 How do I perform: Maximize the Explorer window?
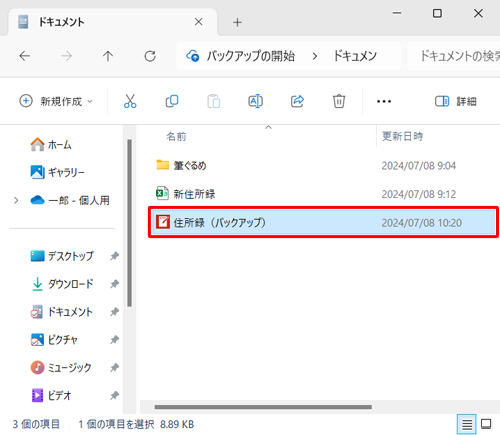click(x=437, y=13)
